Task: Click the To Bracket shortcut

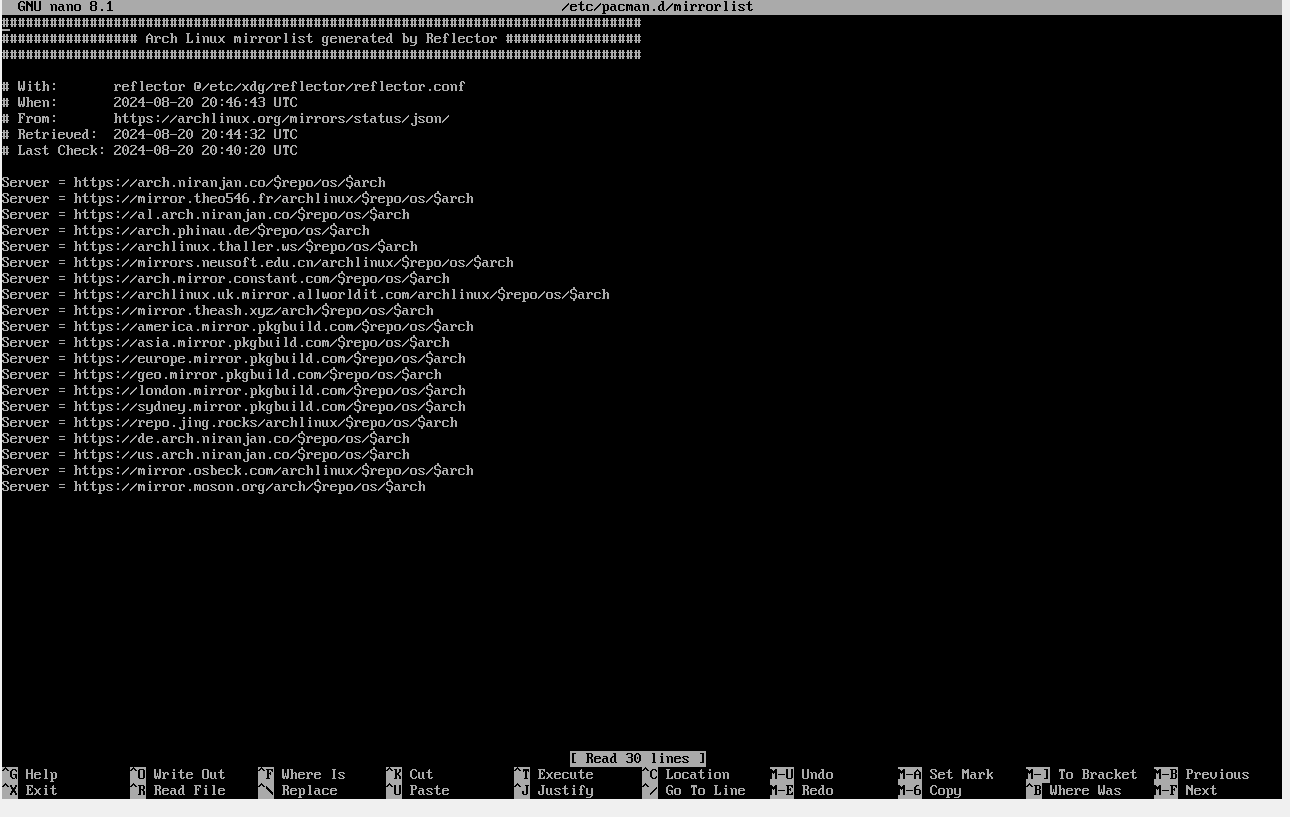Action: pyautogui.click(x=1097, y=774)
